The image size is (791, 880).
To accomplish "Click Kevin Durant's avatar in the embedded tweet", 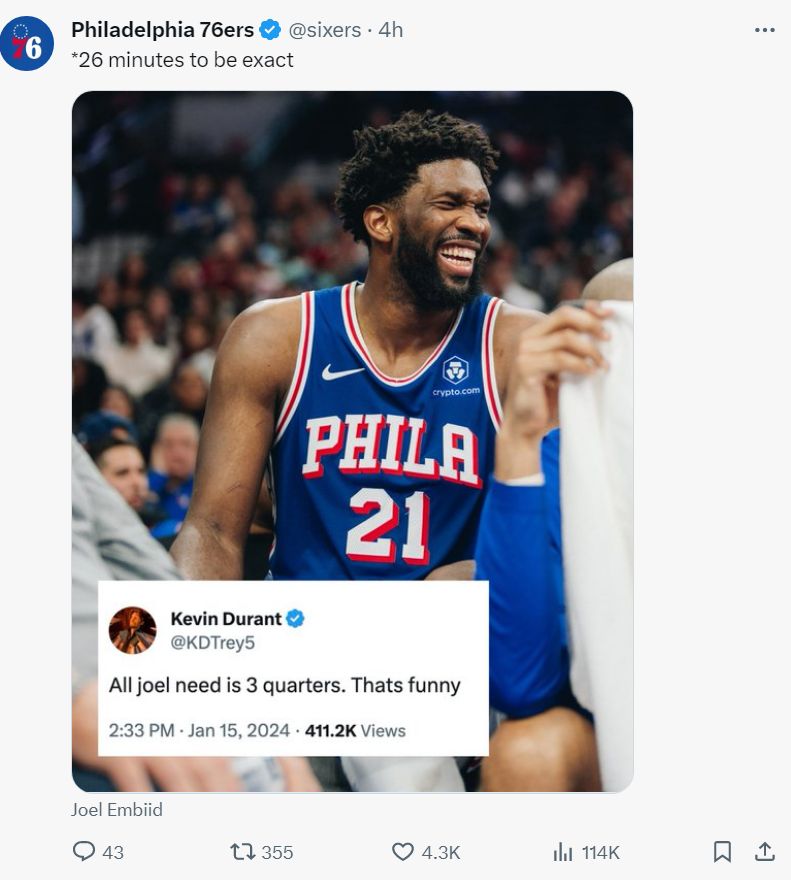I will (132, 630).
